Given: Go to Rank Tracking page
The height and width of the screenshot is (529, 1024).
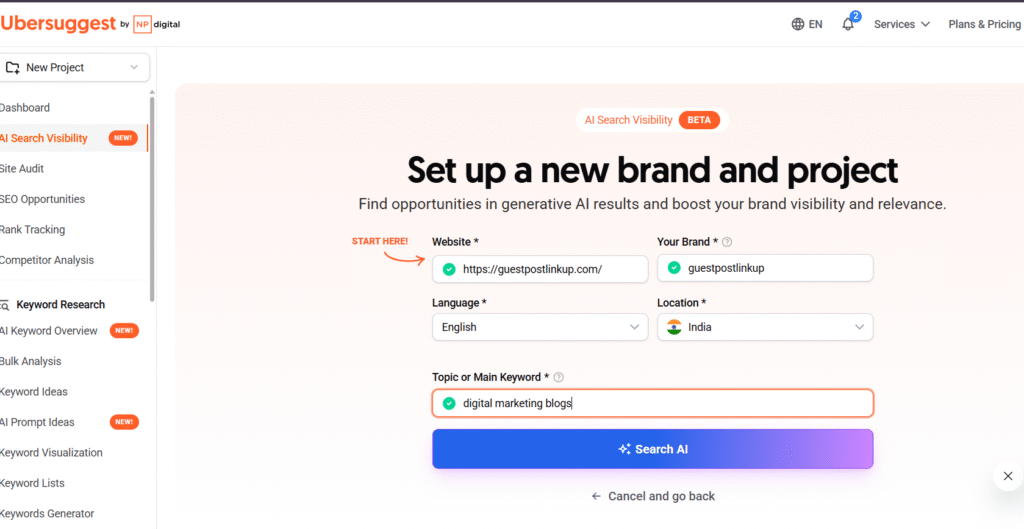Looking at the screenshot, I should click(x=32, y=230).
